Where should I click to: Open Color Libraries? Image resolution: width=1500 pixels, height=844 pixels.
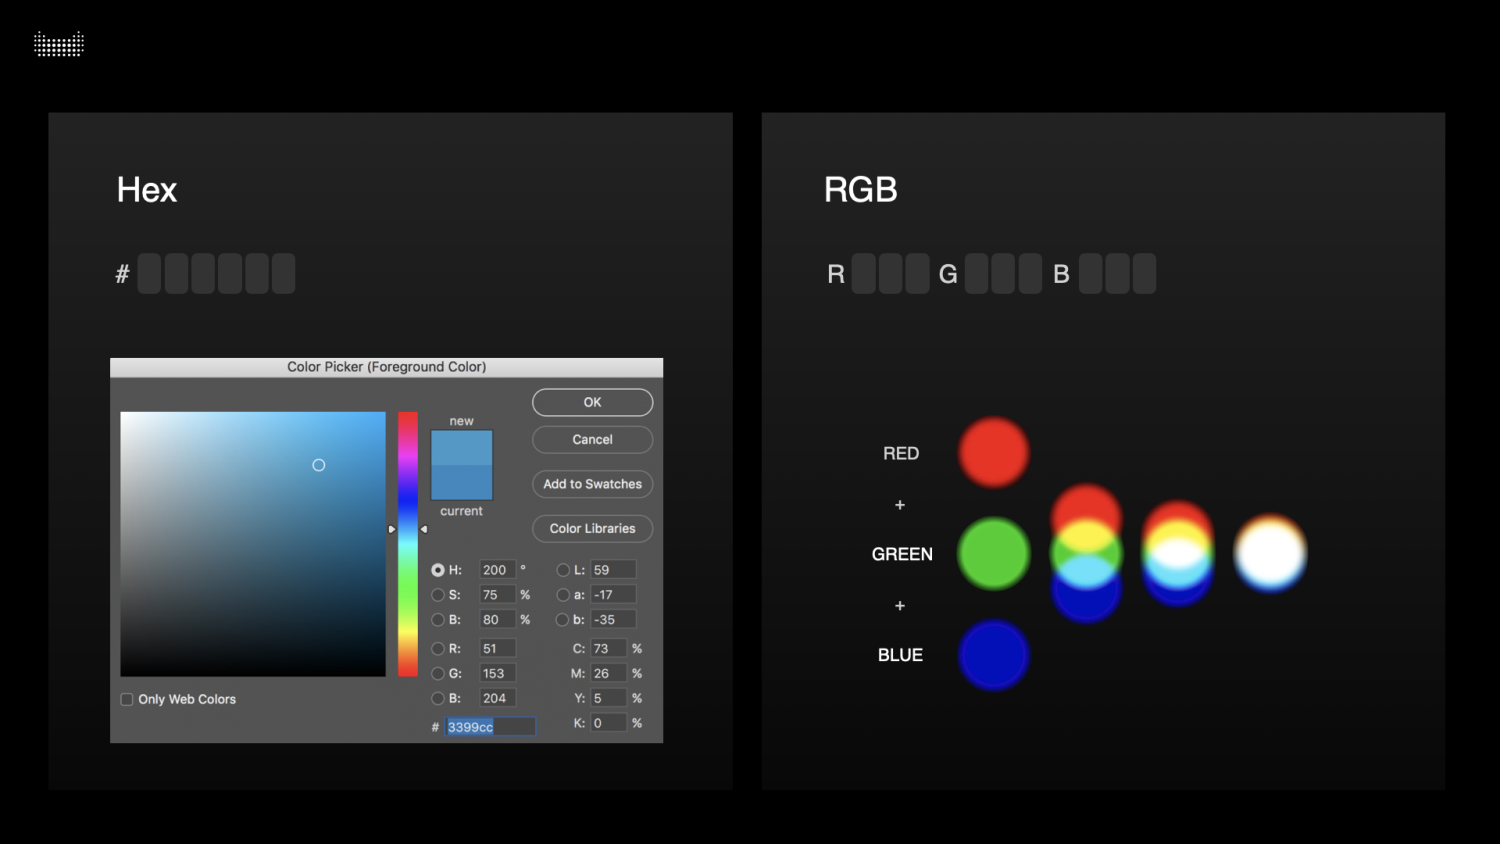(x=592, y=528)
